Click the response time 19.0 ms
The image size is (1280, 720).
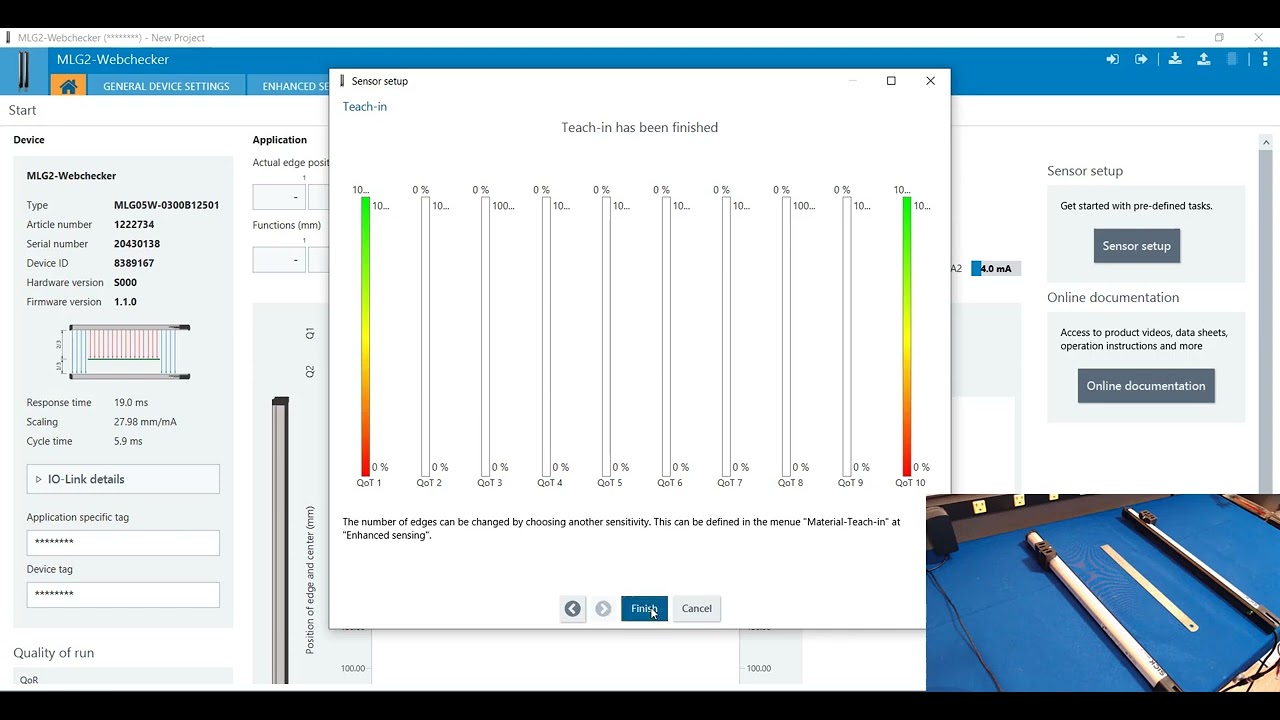tap(131, 403)
